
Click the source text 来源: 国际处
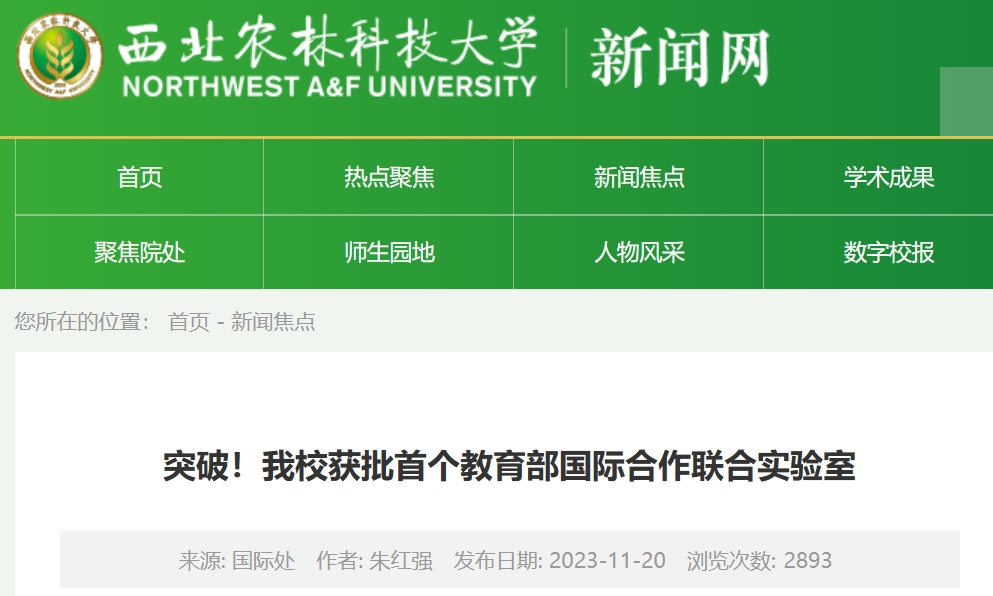[237, 560]
